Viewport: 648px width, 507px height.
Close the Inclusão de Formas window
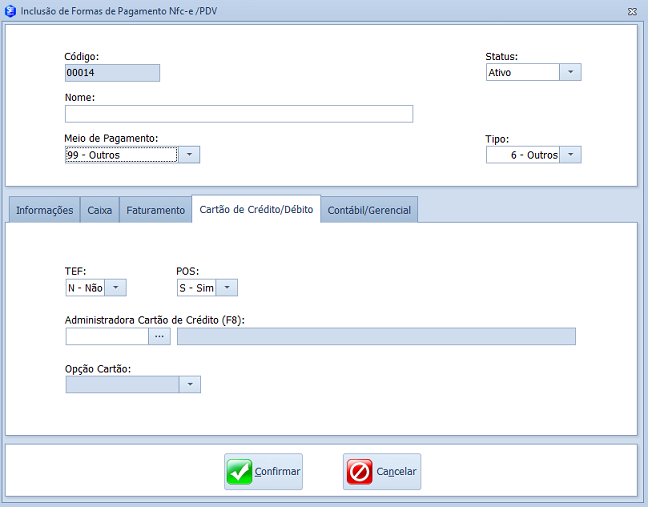[x=633, y=9]
